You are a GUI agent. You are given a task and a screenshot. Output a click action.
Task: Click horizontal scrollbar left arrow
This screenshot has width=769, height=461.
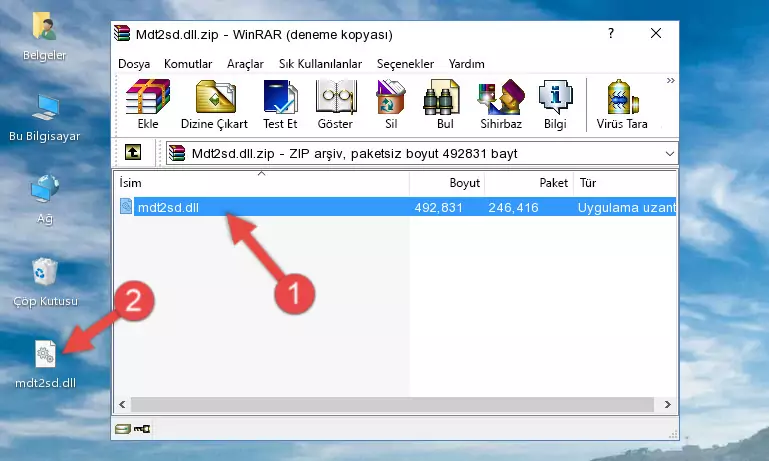pyautogui.click(x=122, y=405)
